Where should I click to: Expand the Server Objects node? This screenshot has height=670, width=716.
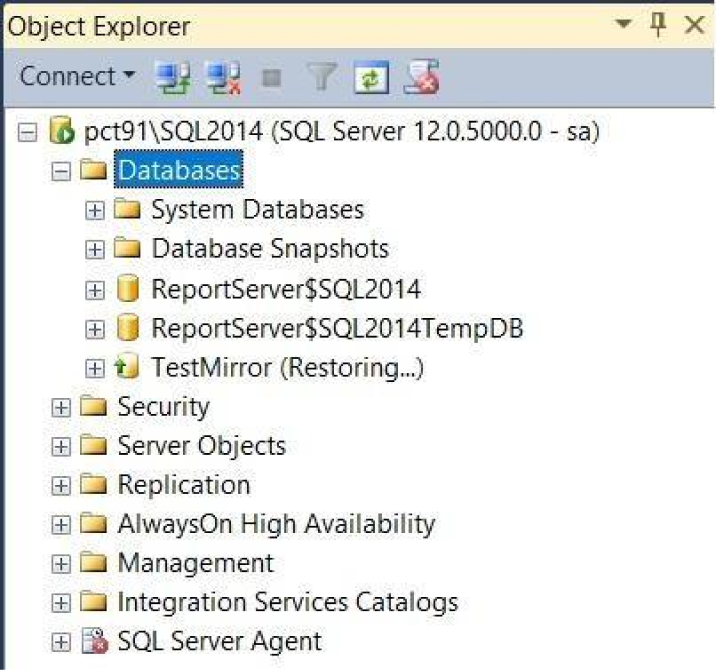point(61,447)
